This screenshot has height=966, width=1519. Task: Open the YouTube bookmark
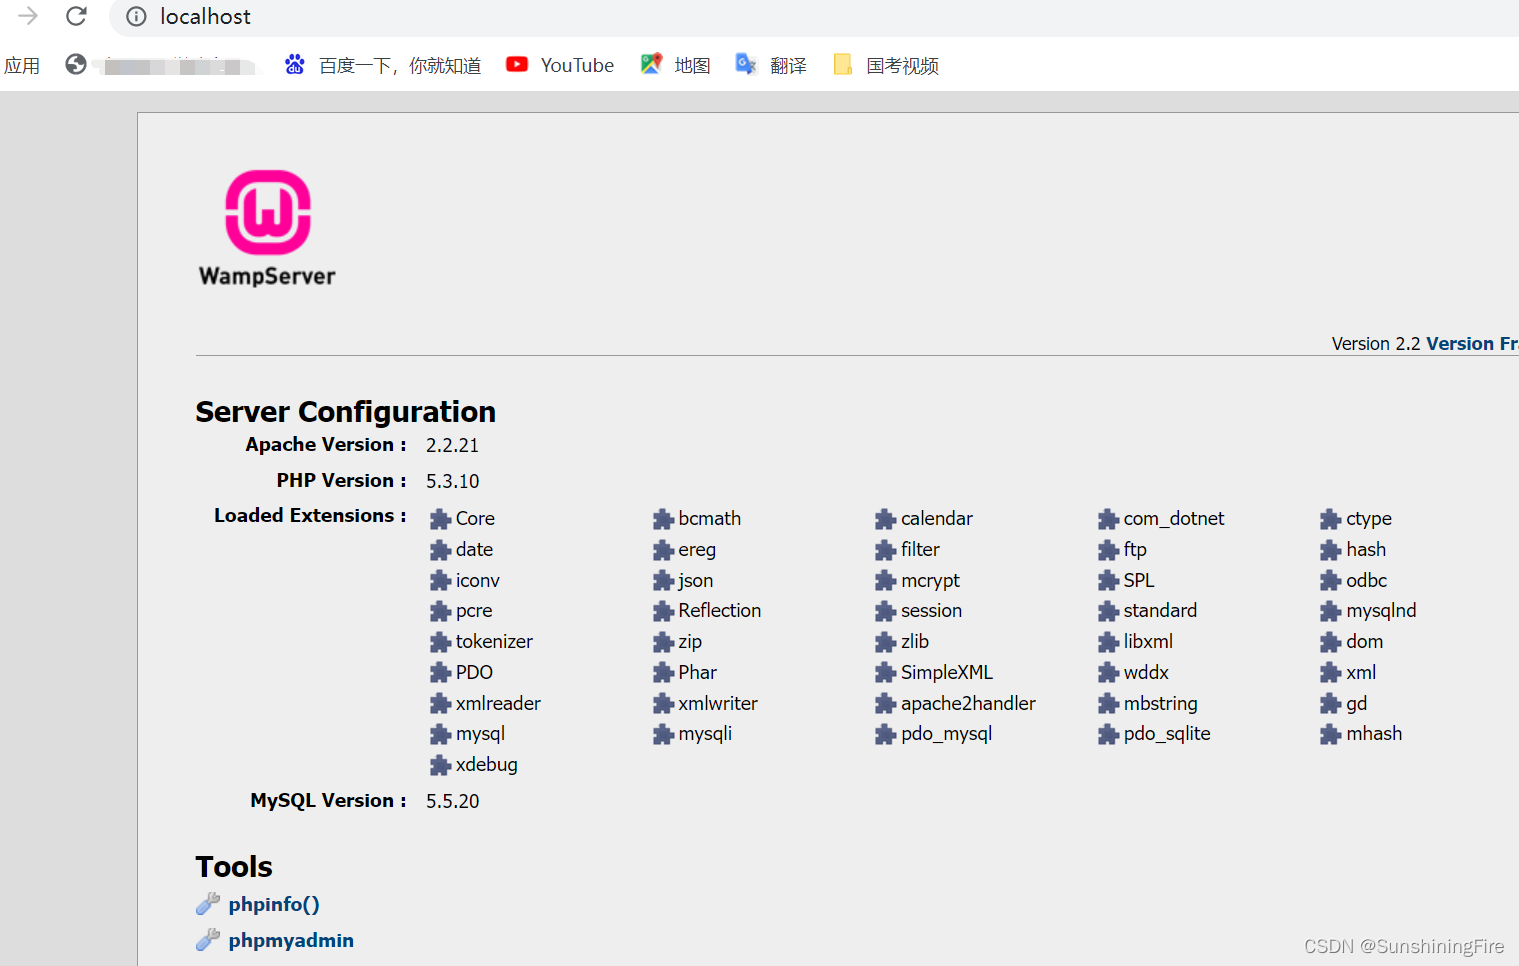point(577,66)
